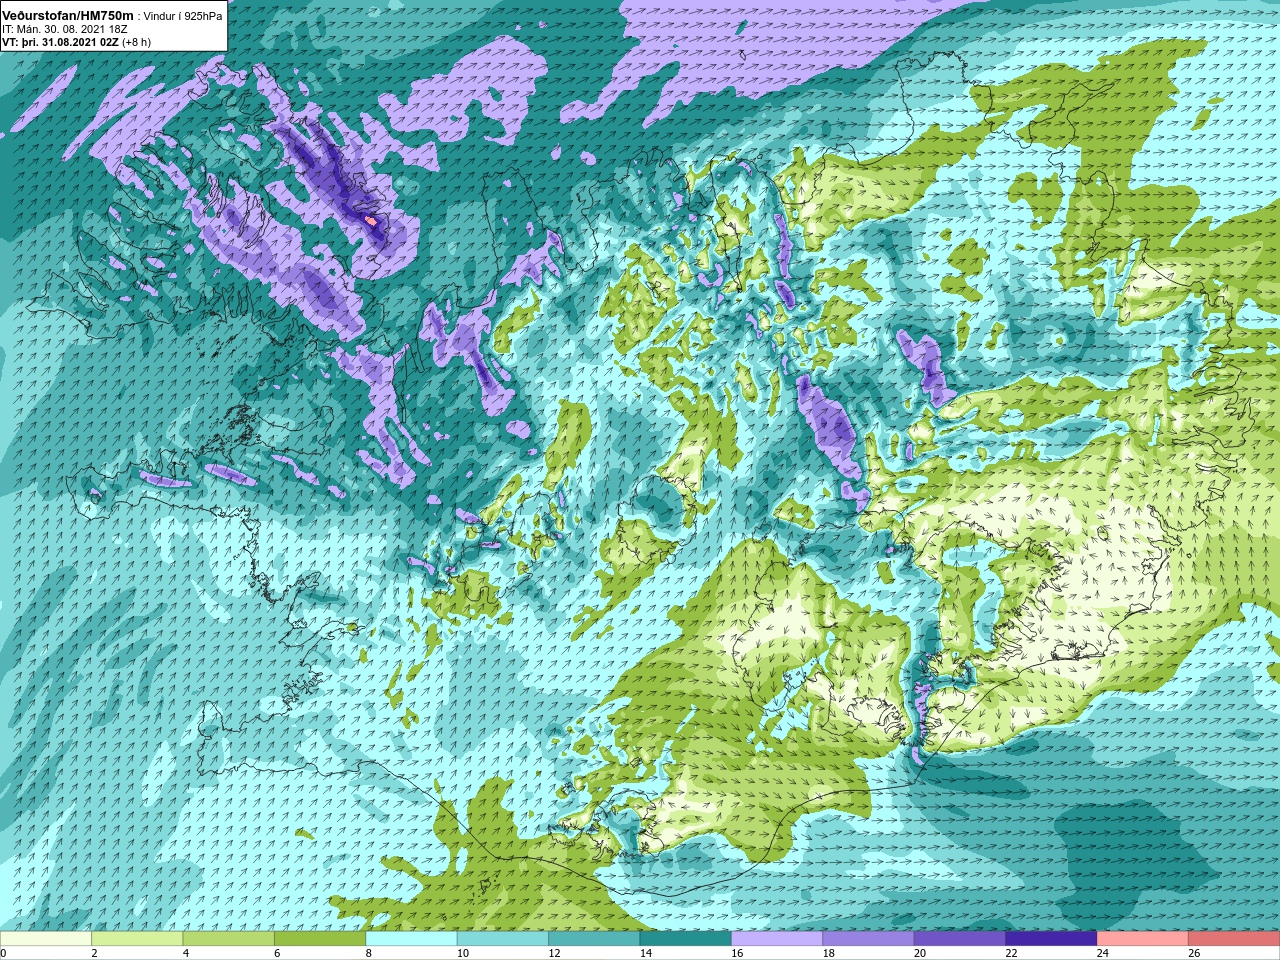
Task: Click the legend value '20'
Action: 919,953
